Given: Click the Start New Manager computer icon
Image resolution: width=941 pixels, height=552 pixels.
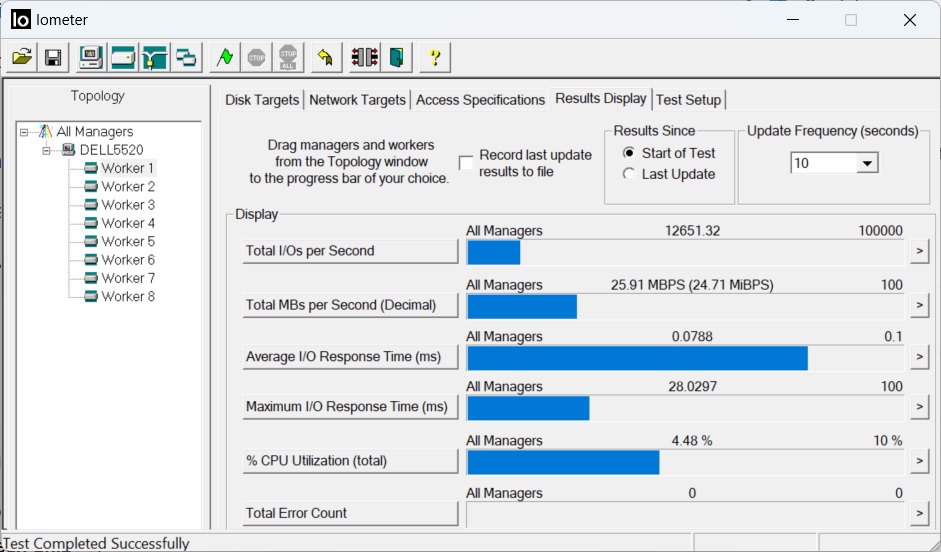Looking at the screenshot, I should pyautogui.click(x=91, y=57).
